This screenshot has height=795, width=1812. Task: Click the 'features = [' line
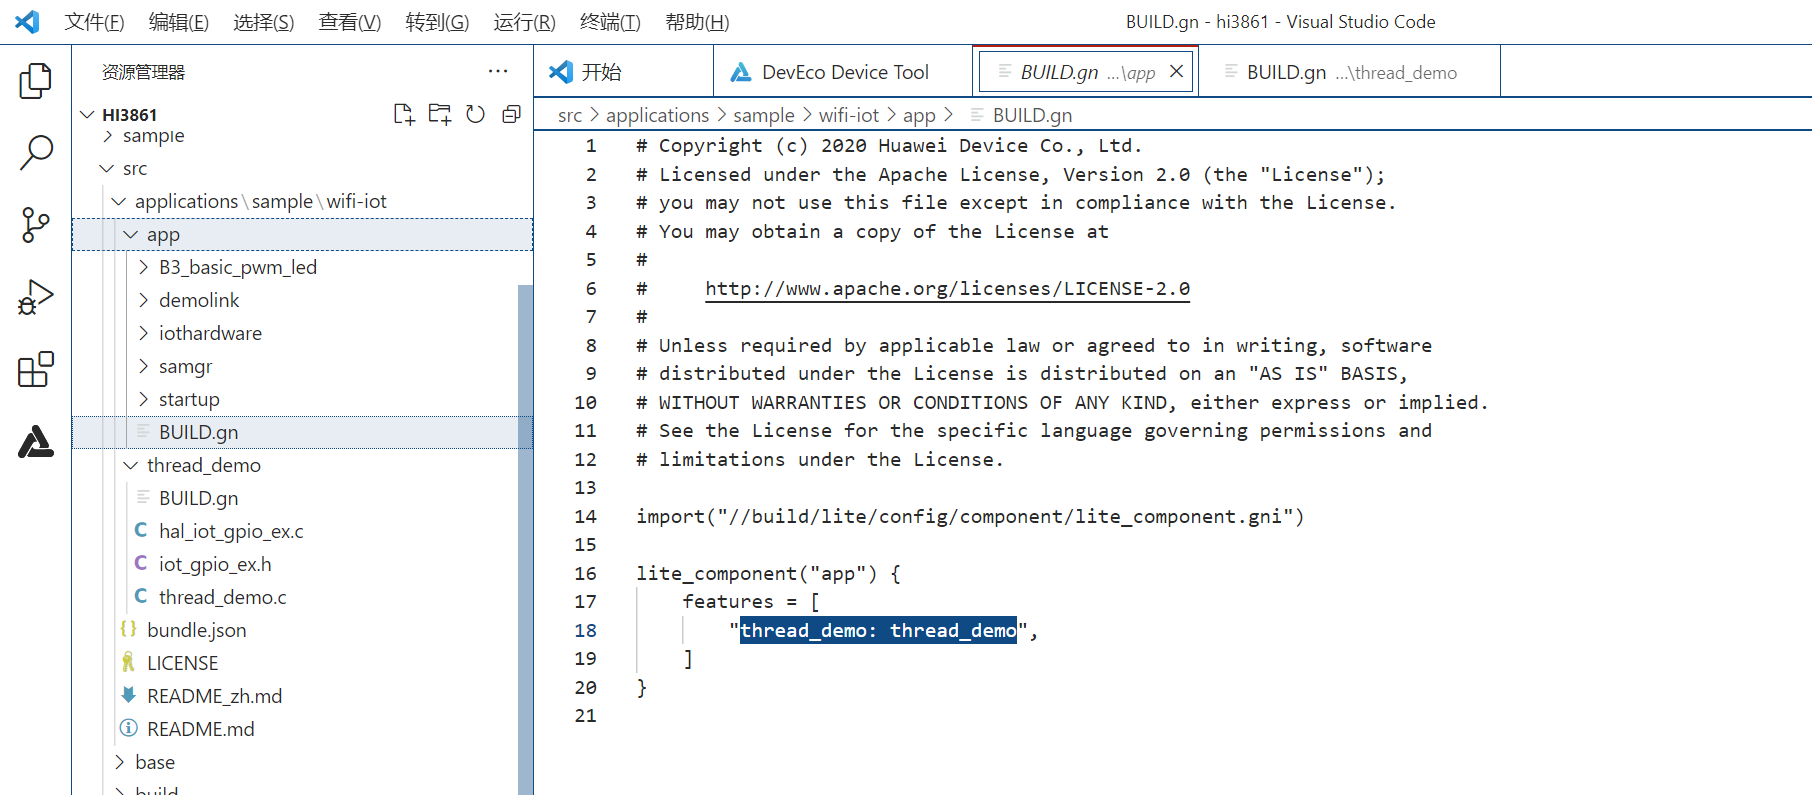coord(751,601)
